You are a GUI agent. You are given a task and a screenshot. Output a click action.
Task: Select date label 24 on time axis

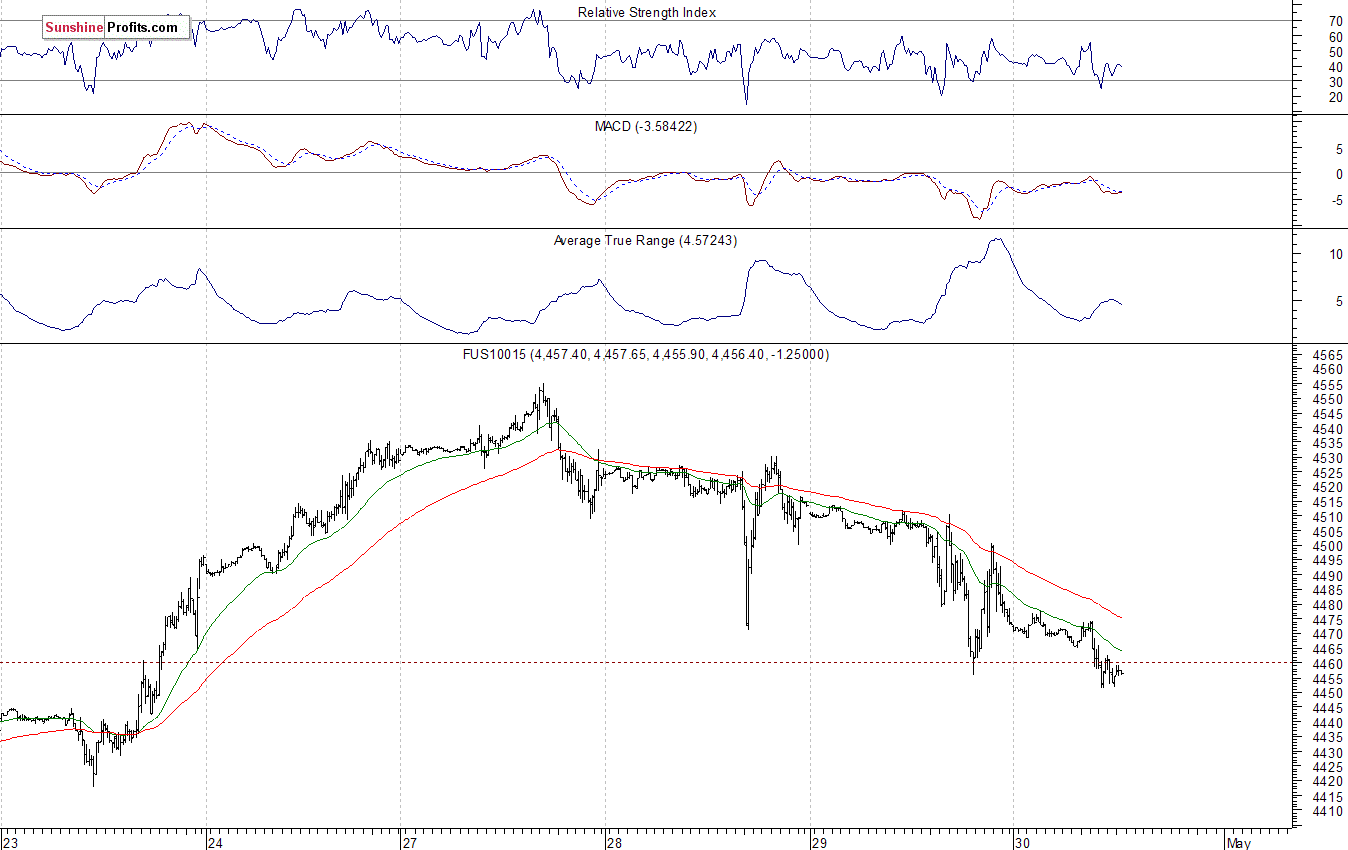(x=216, y=842)
